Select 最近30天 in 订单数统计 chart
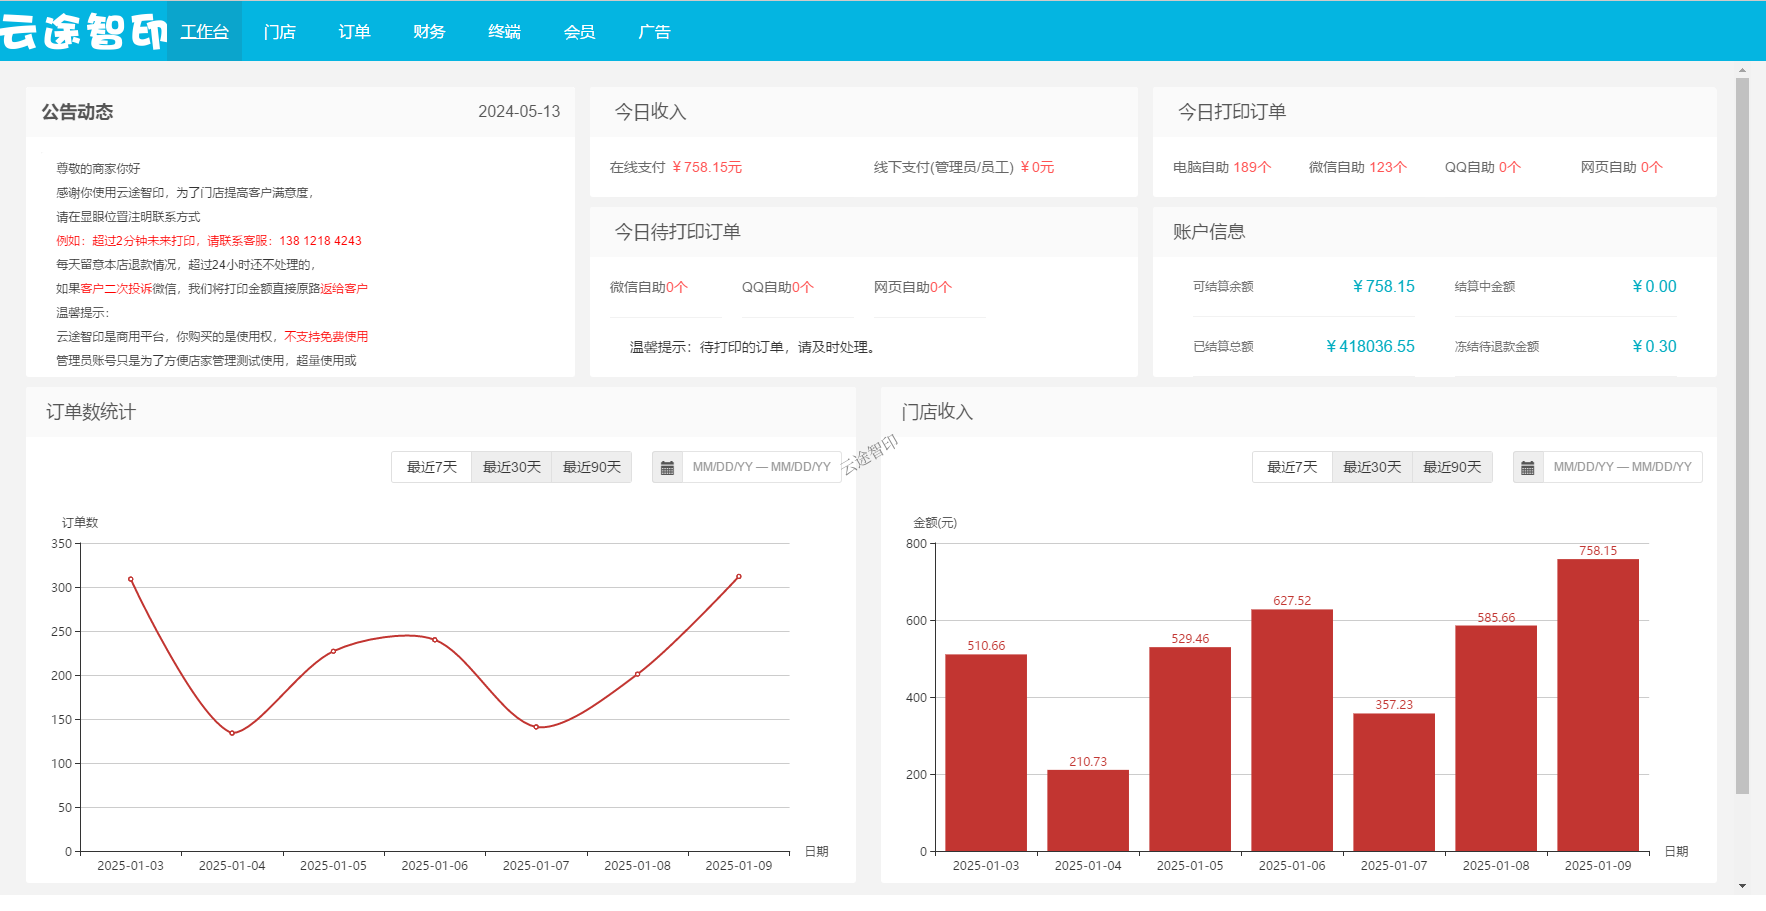 click(x=512, y=467)
